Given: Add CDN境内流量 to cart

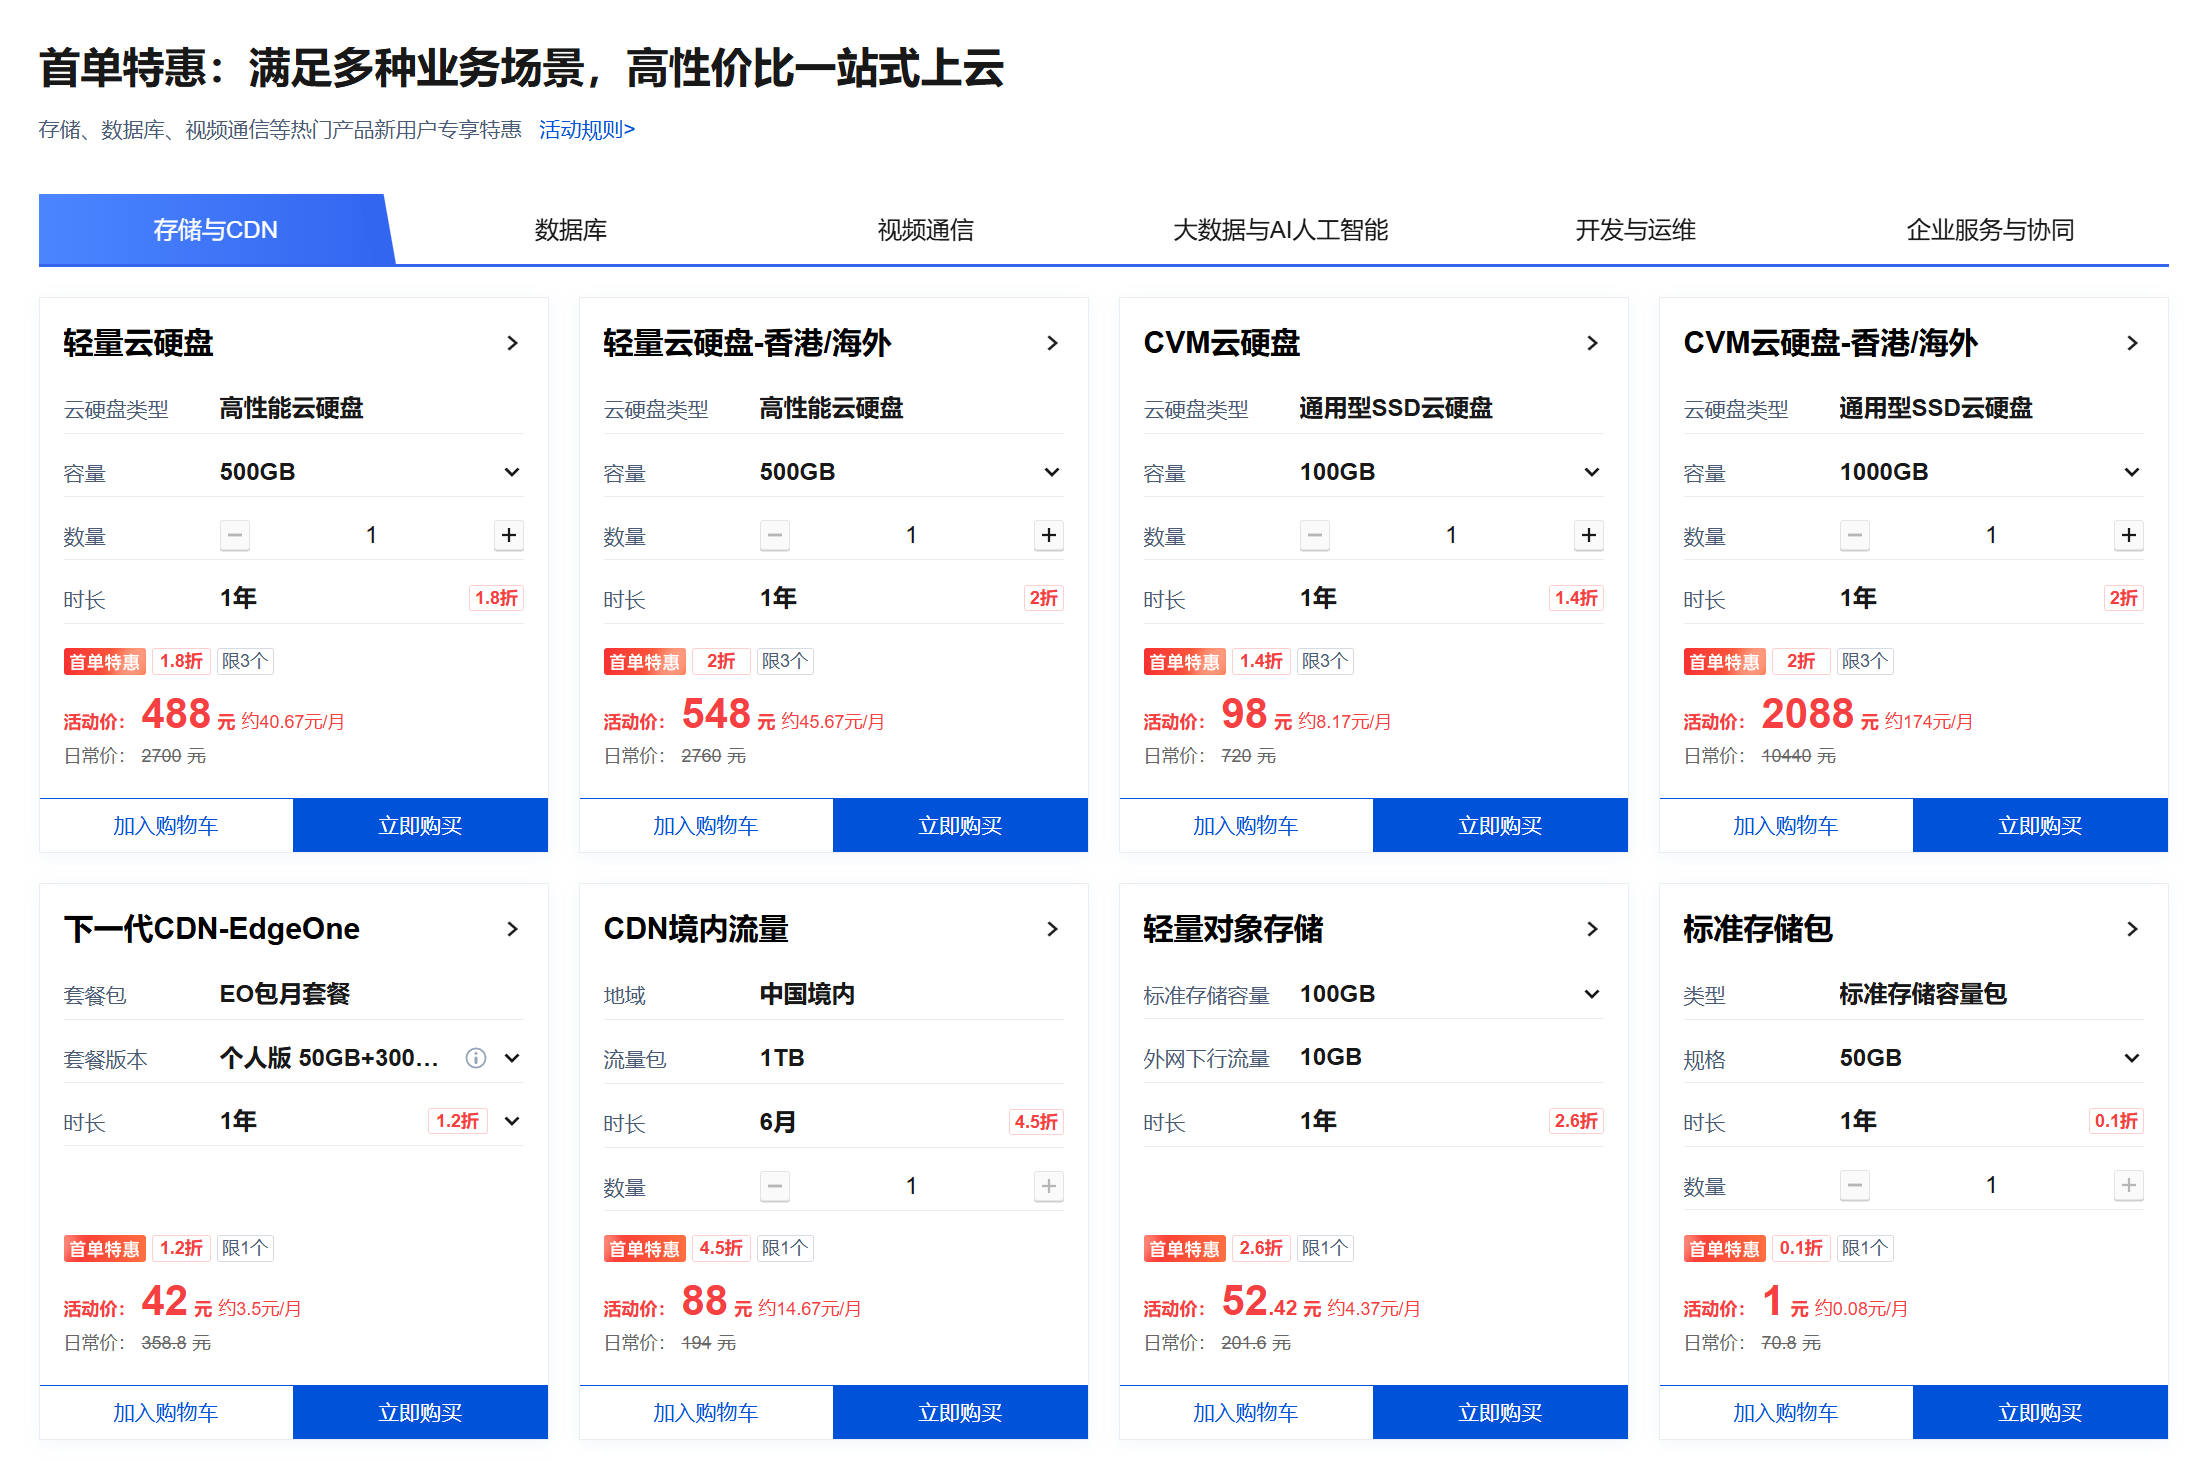Looking at the screenshot, I should tap(706, 1412).
